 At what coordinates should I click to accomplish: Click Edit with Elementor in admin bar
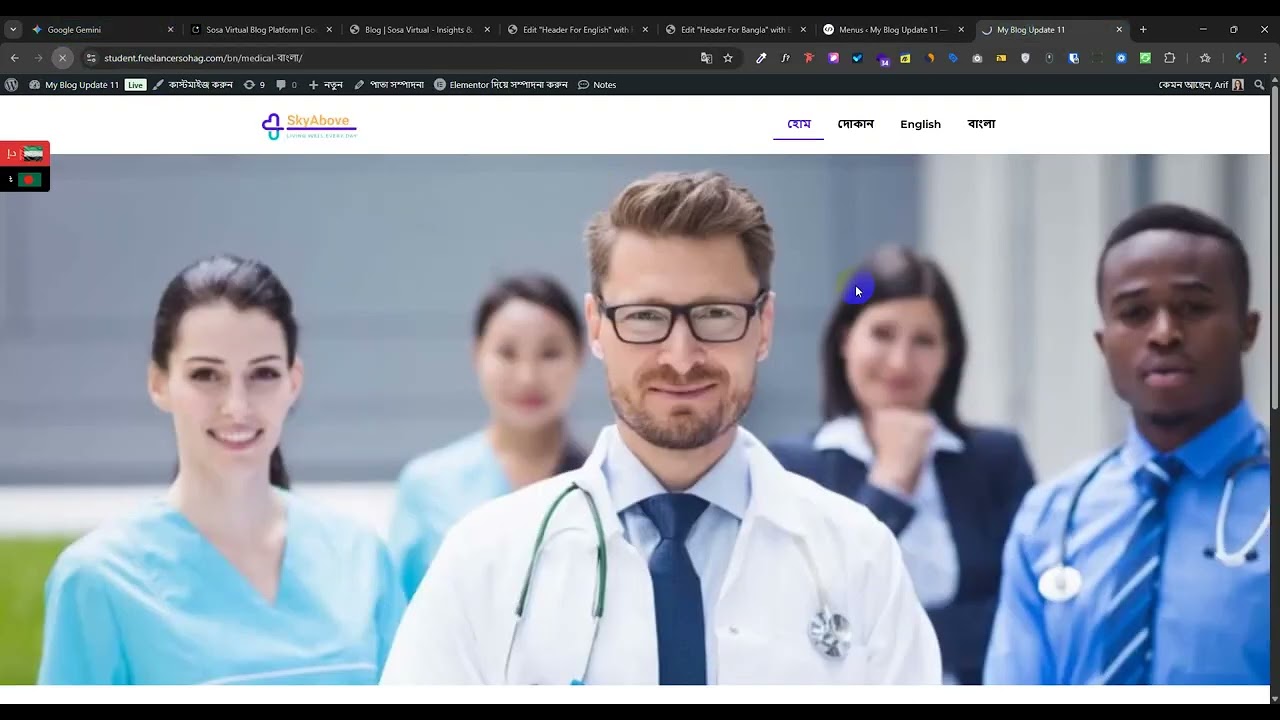[501, 85]
